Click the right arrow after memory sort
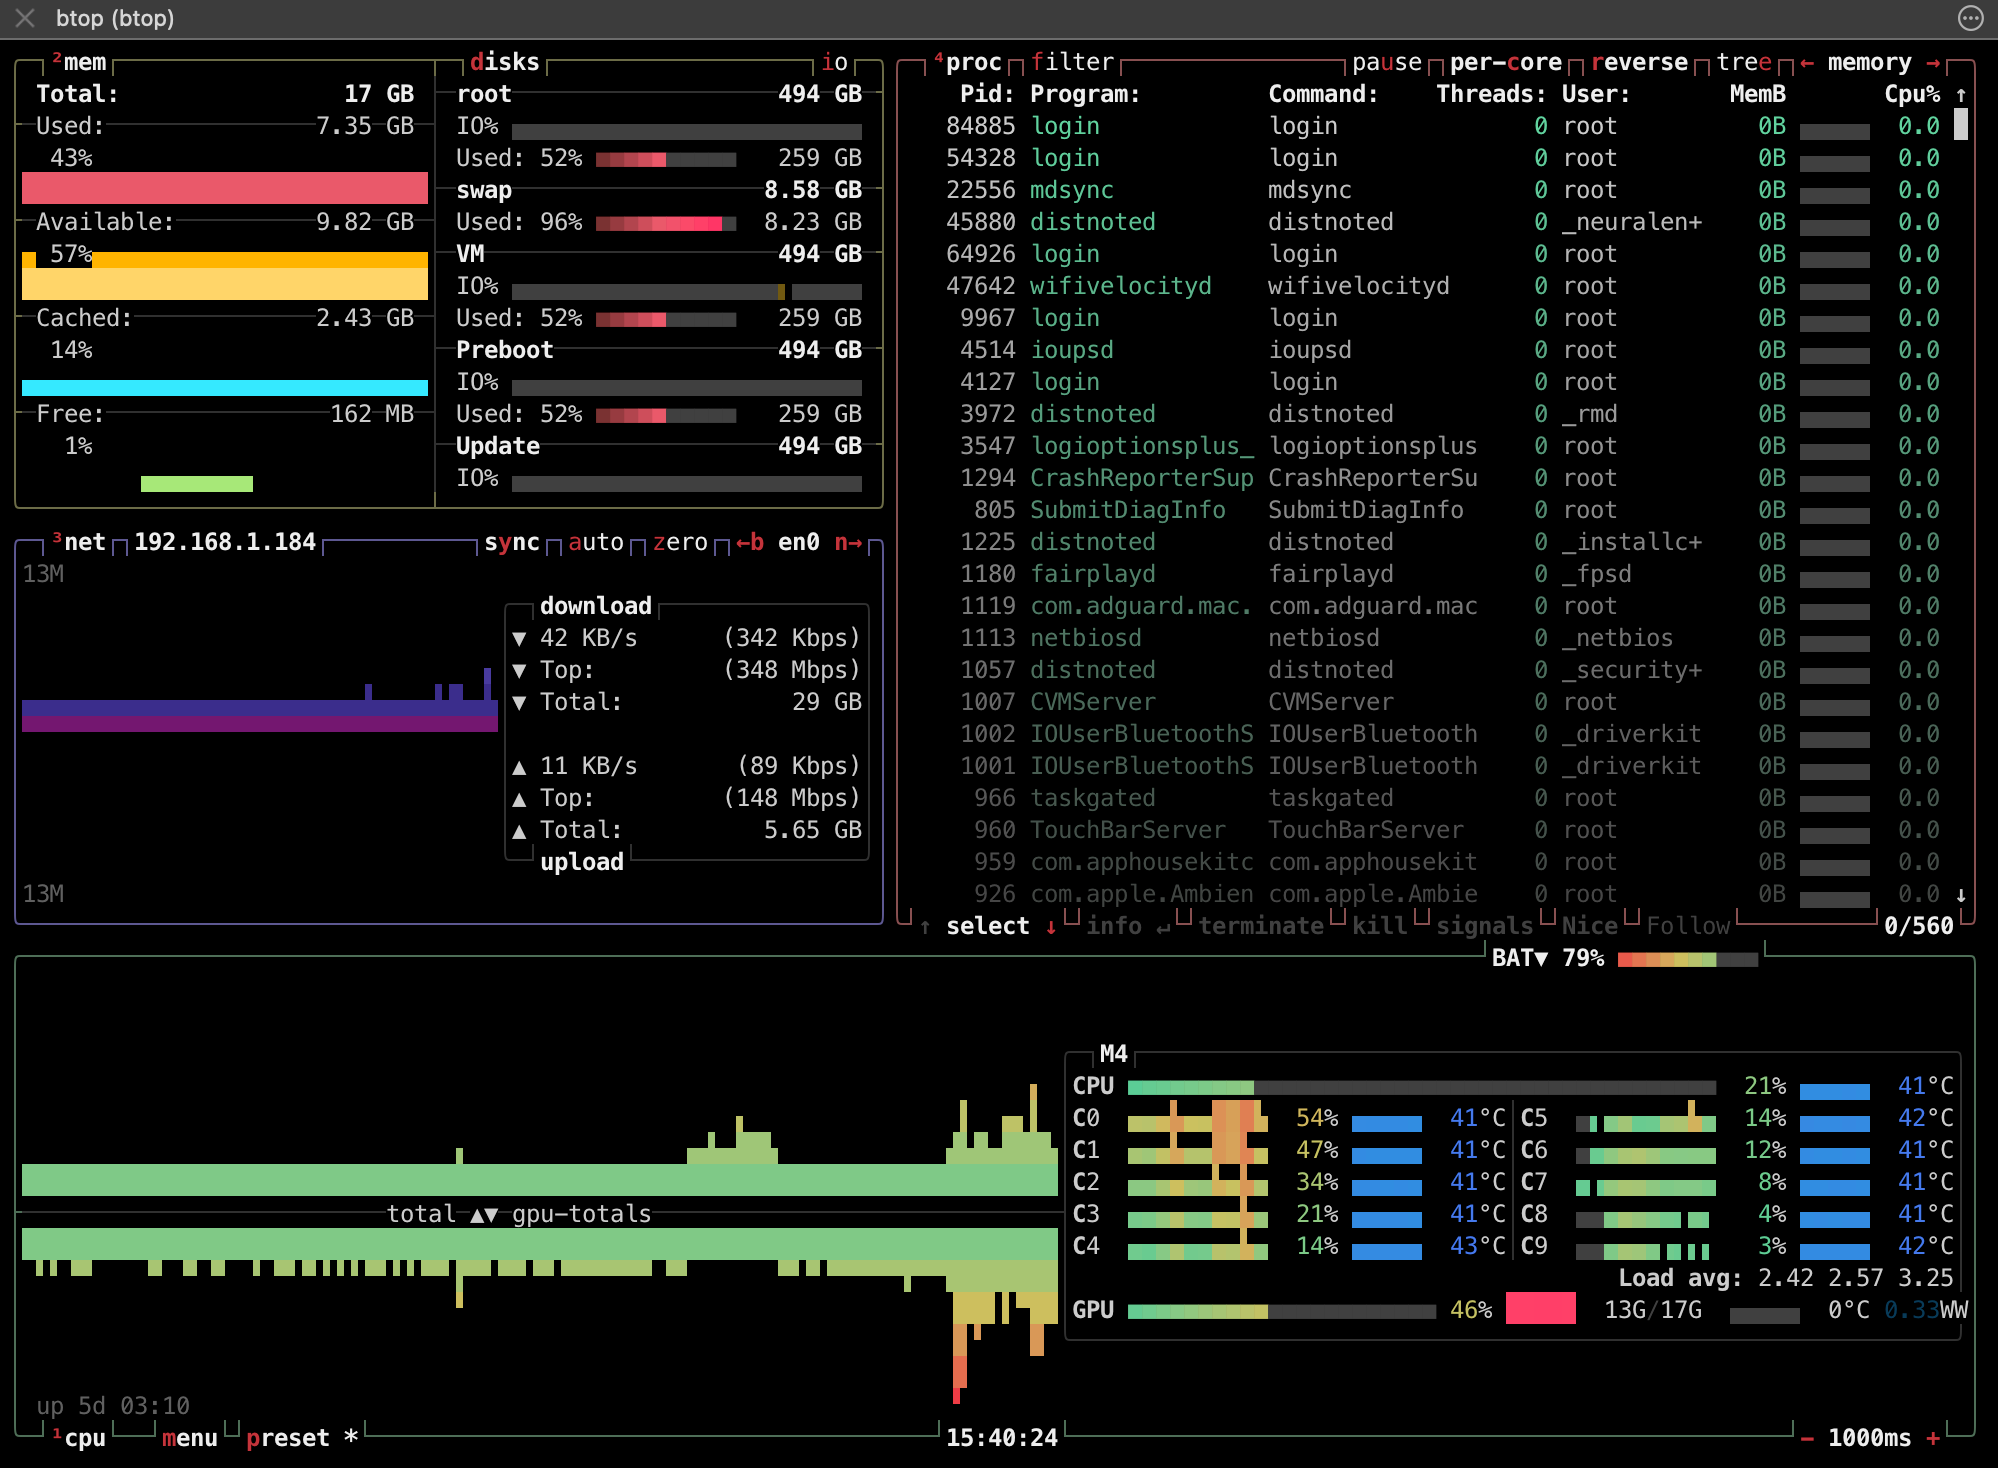Image resolution: width=1998 pixels, height=1468 pixels. coord(1933,63)
